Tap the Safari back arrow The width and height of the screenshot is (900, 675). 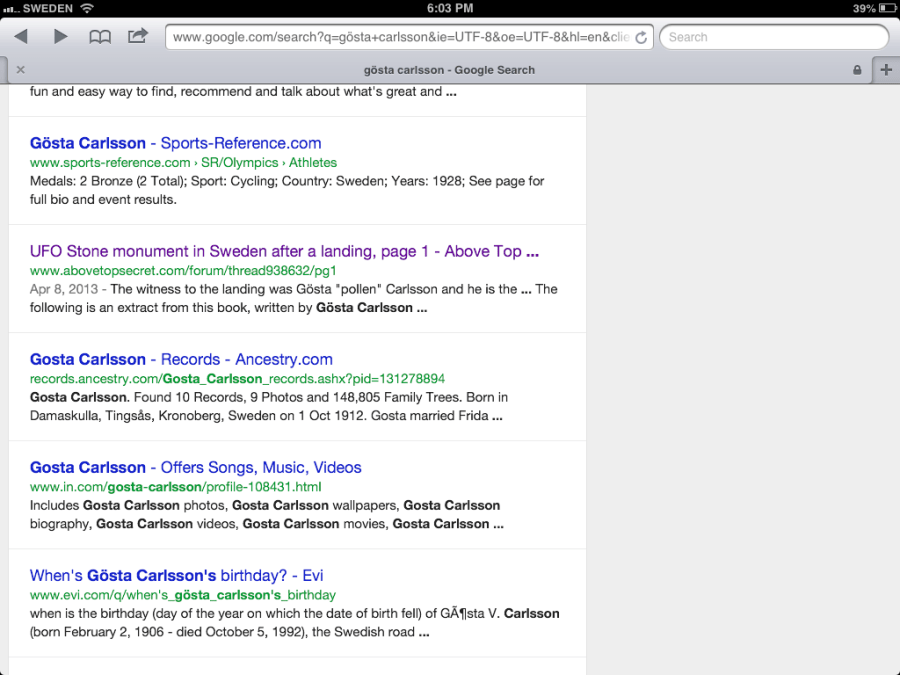21,37
